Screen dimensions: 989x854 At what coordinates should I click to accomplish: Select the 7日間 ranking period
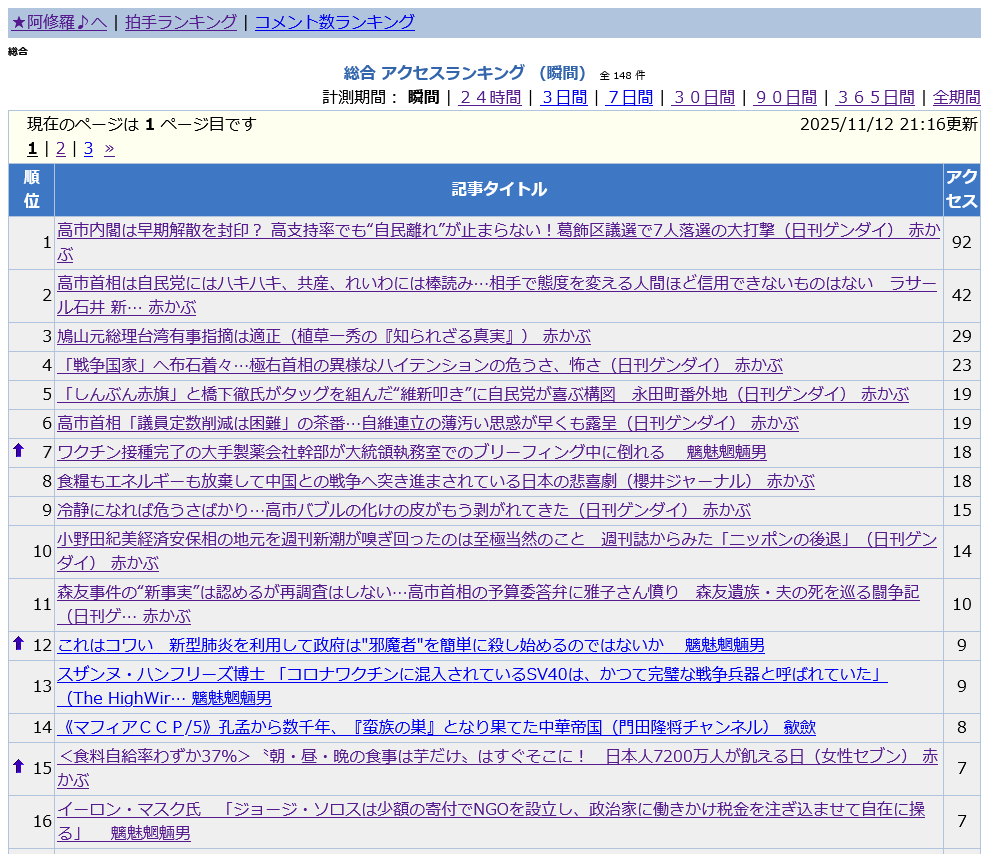pos(630,97)
